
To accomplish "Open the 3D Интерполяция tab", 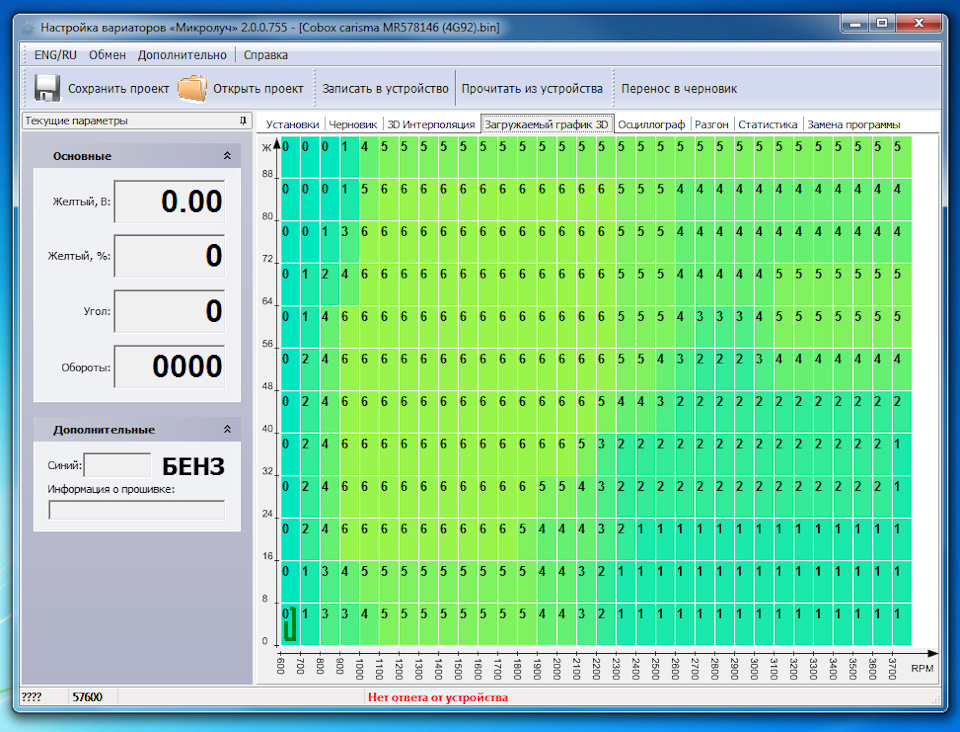I will pos(431,124).
